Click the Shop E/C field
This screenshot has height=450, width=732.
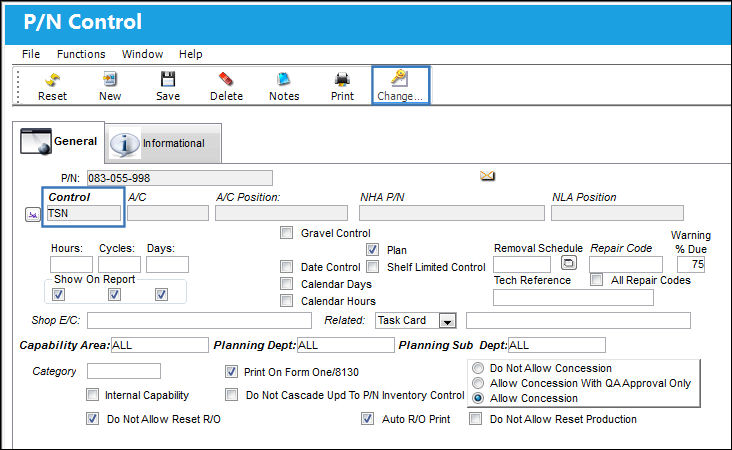click(x=199, y=321)
